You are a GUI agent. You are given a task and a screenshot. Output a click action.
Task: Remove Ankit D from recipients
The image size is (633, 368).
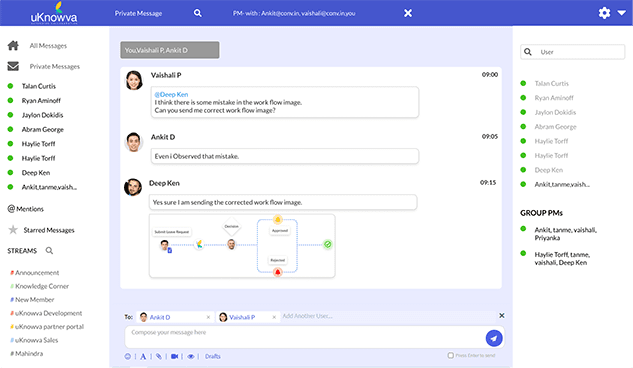pos(208,317)
